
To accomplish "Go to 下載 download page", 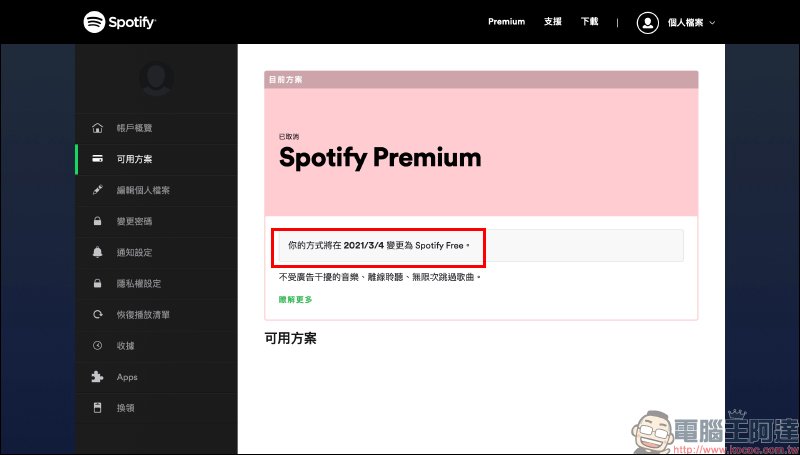I will (x=589, y=22).
